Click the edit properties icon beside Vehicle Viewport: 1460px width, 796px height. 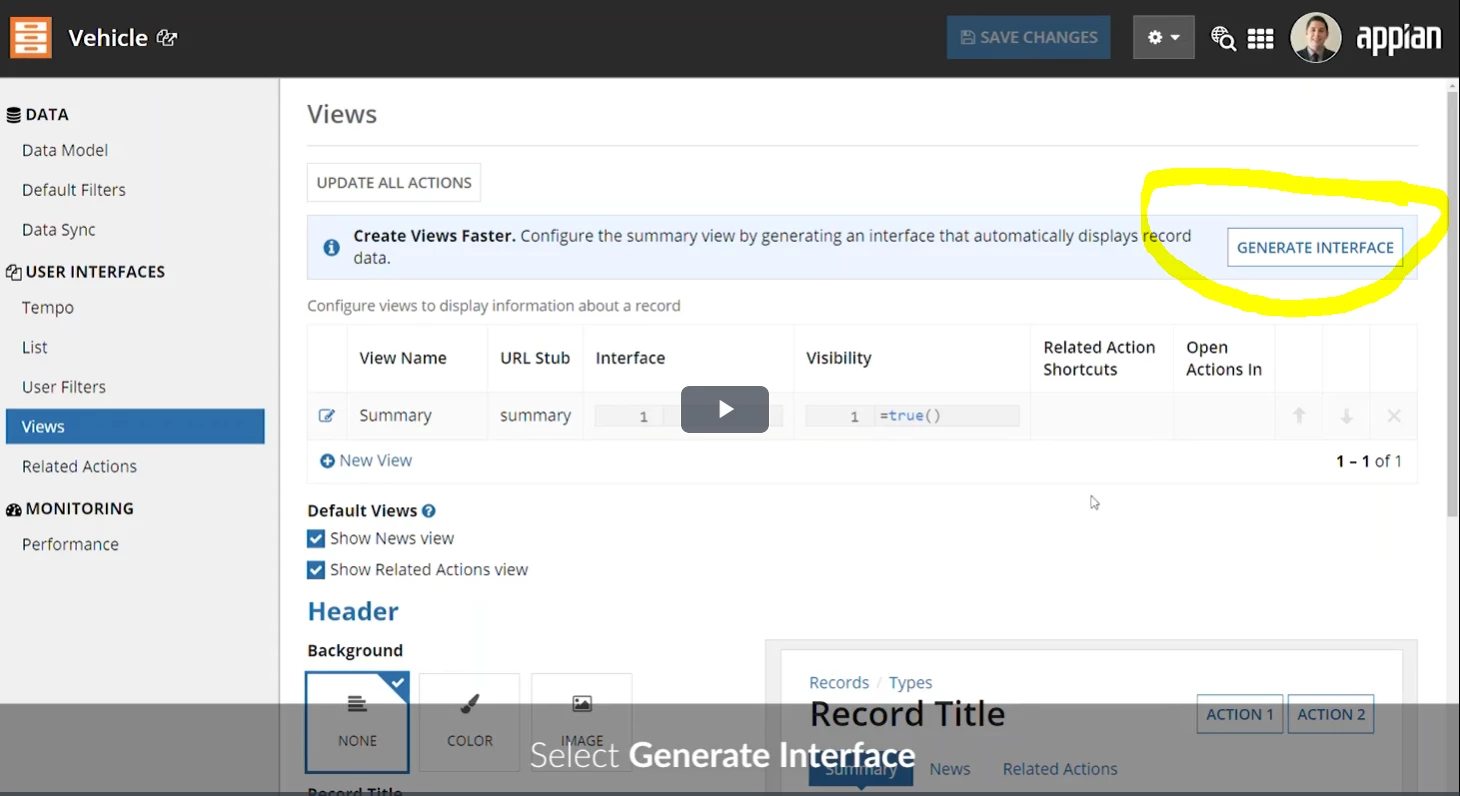tap(167, 38)
